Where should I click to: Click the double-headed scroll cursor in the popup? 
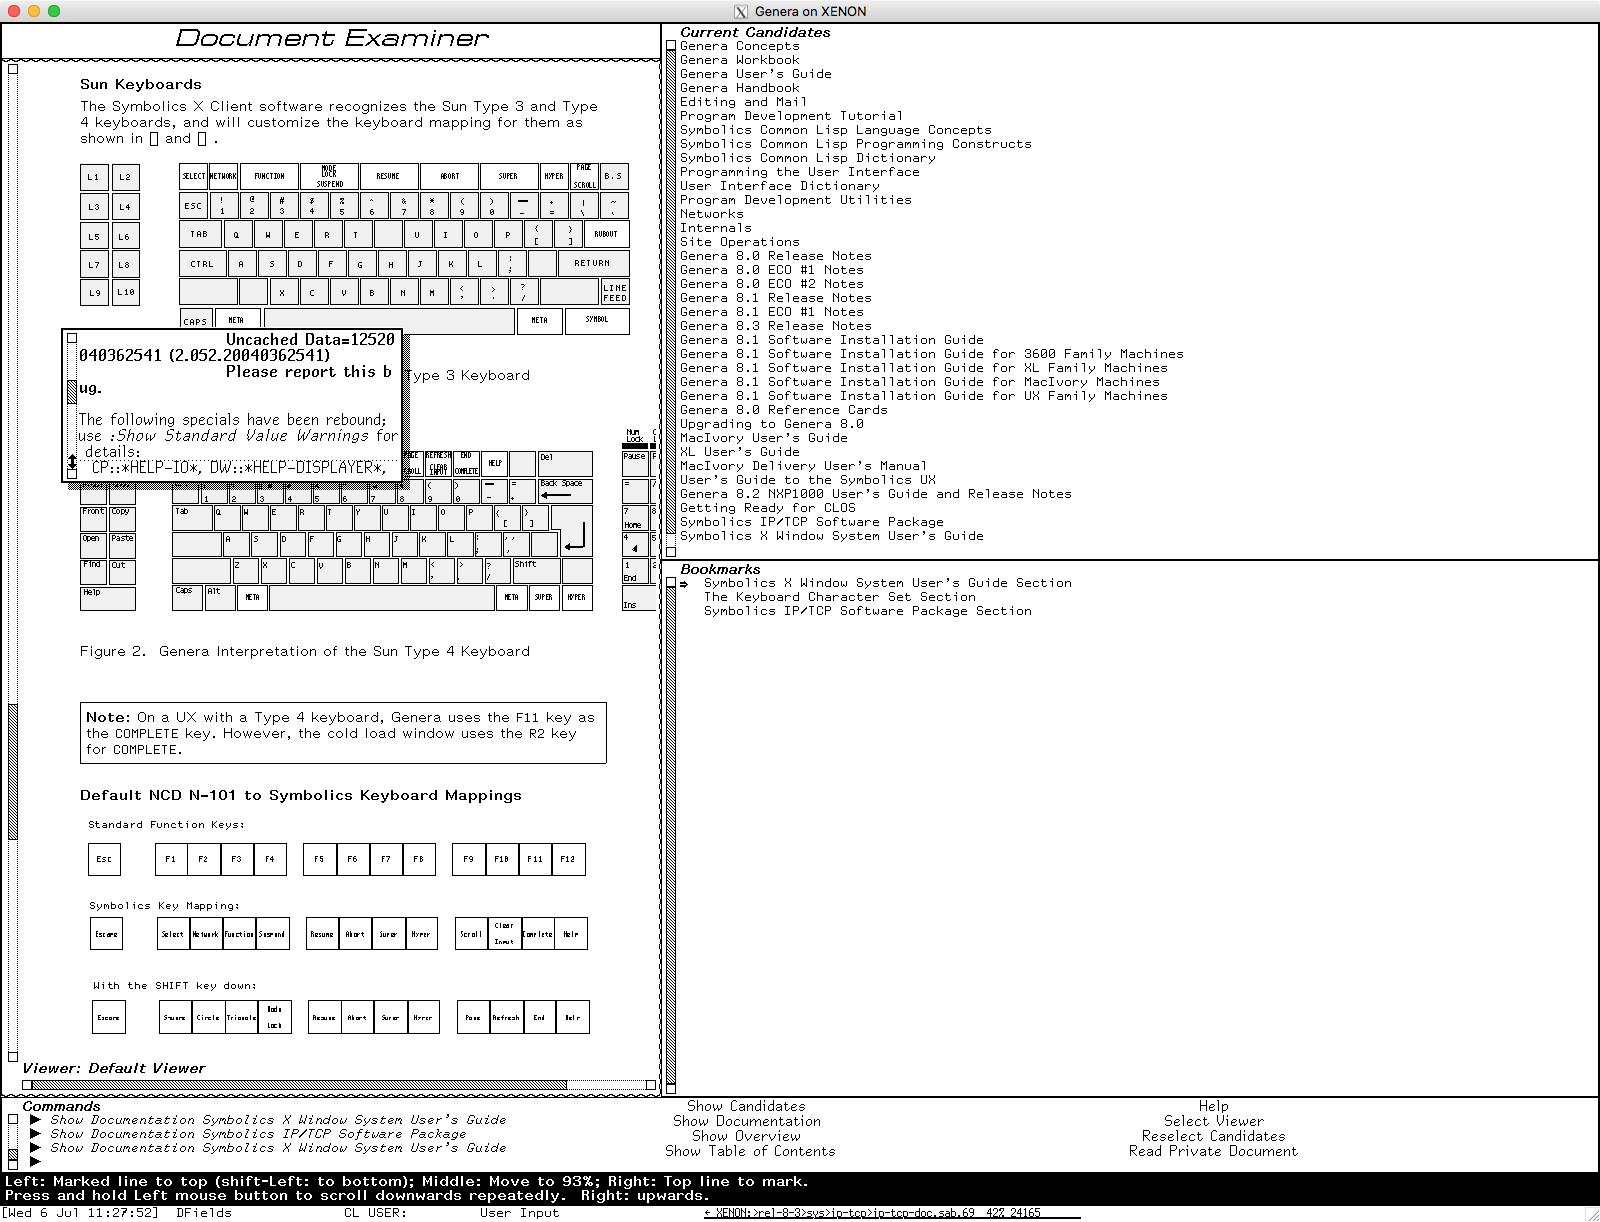click(72, 463)
